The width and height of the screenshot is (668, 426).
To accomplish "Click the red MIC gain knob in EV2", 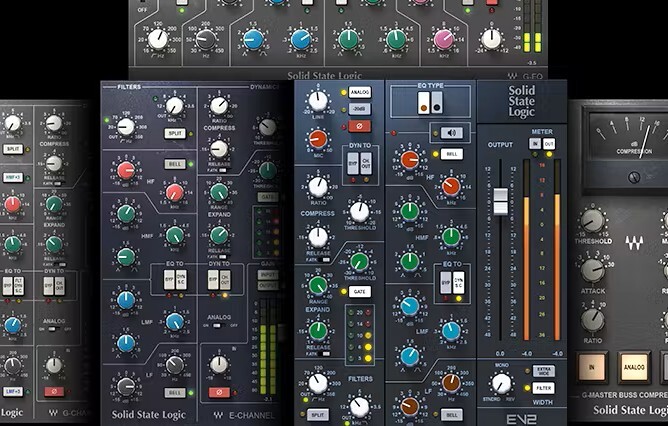I will coord(318,139).
